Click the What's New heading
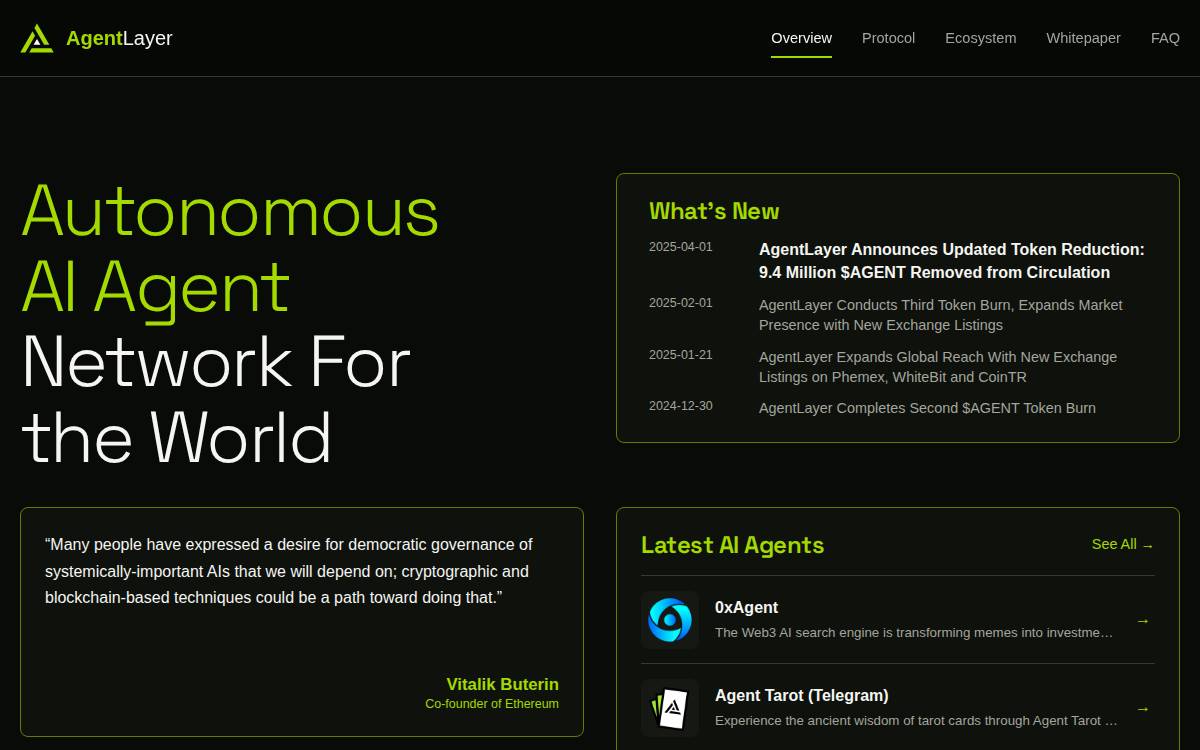Viewport: 1200px width, 750px height. [714, 211]
